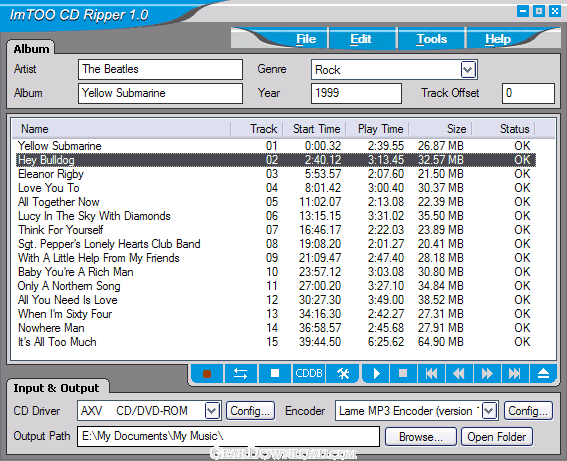Select the Hey Bulldog track row
The height and width of the screenshot is (461, 567).
coord(276,160)
